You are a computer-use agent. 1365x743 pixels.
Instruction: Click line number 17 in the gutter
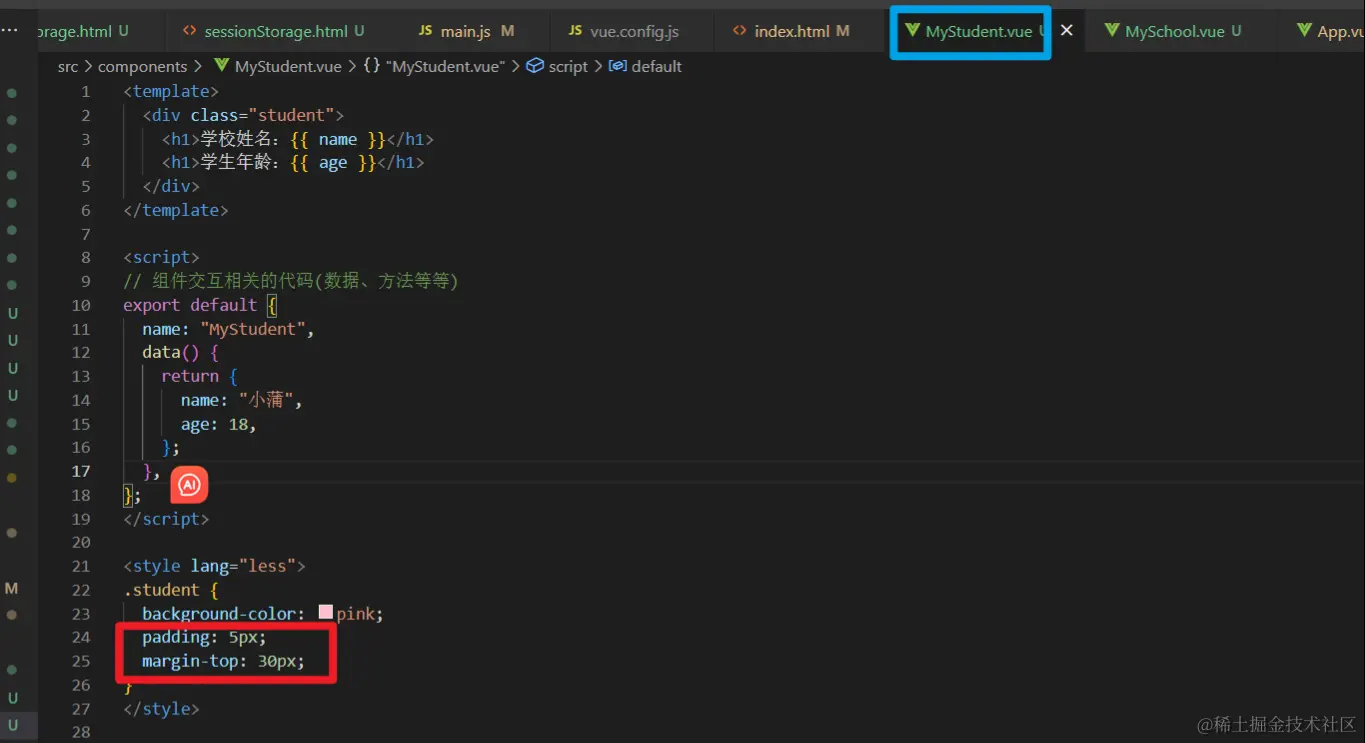tap(81, 471)
